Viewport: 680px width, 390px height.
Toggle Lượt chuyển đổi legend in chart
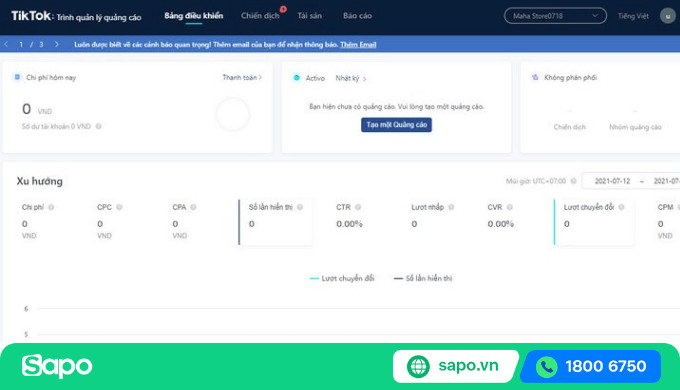pos(342,278)
